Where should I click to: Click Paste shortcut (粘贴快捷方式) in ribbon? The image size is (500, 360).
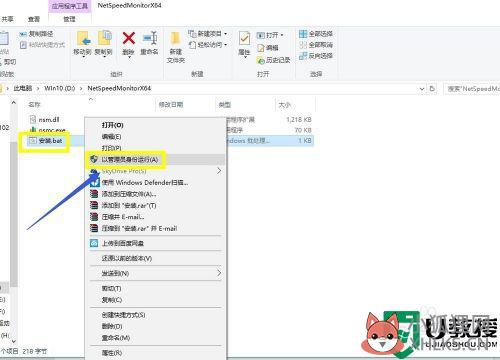tap(42, 45)
